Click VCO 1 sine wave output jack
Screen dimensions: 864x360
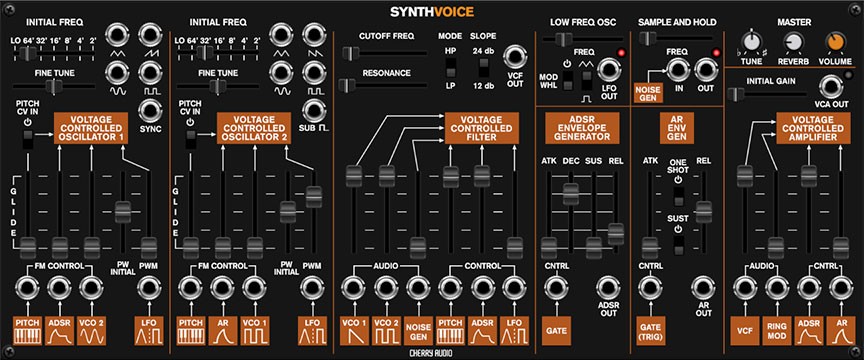(118, 72)
